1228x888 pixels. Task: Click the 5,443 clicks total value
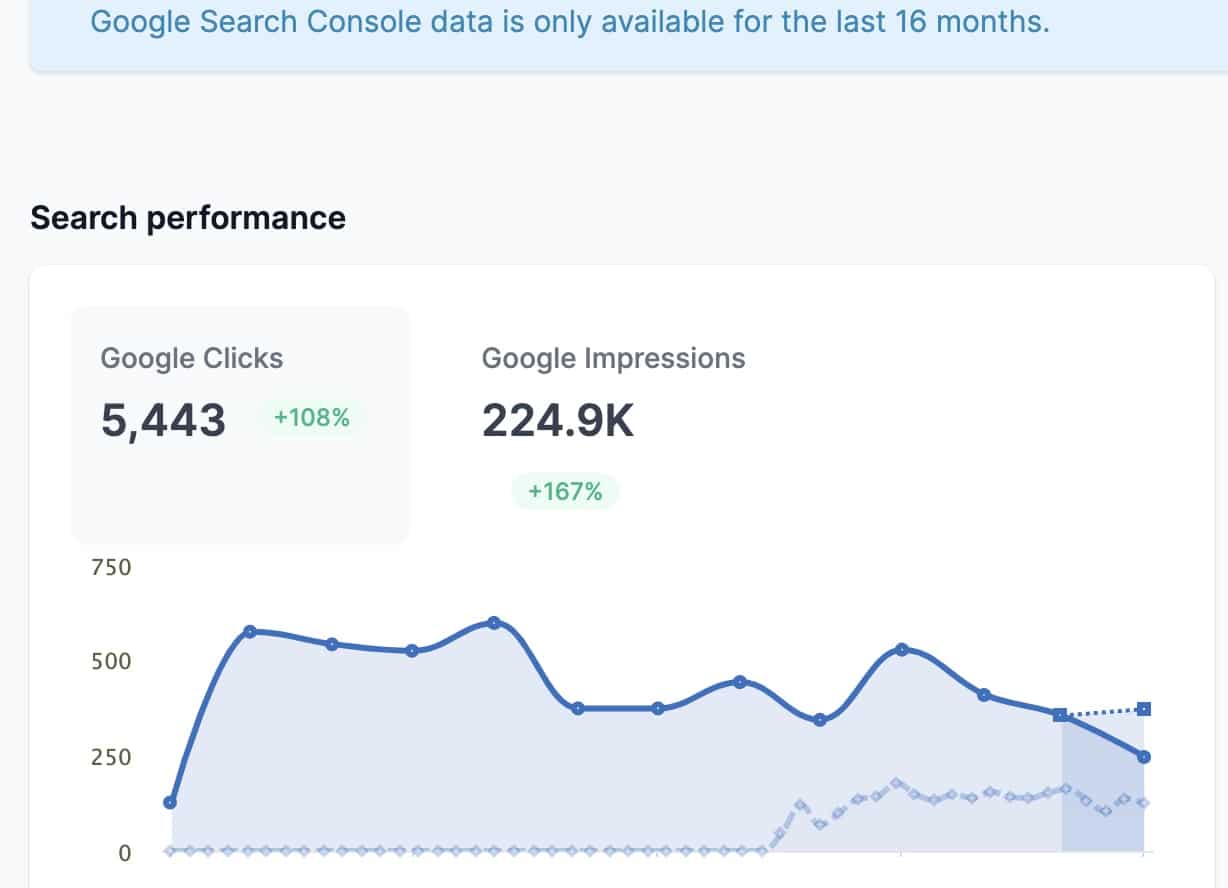click(x=163, y=420)
